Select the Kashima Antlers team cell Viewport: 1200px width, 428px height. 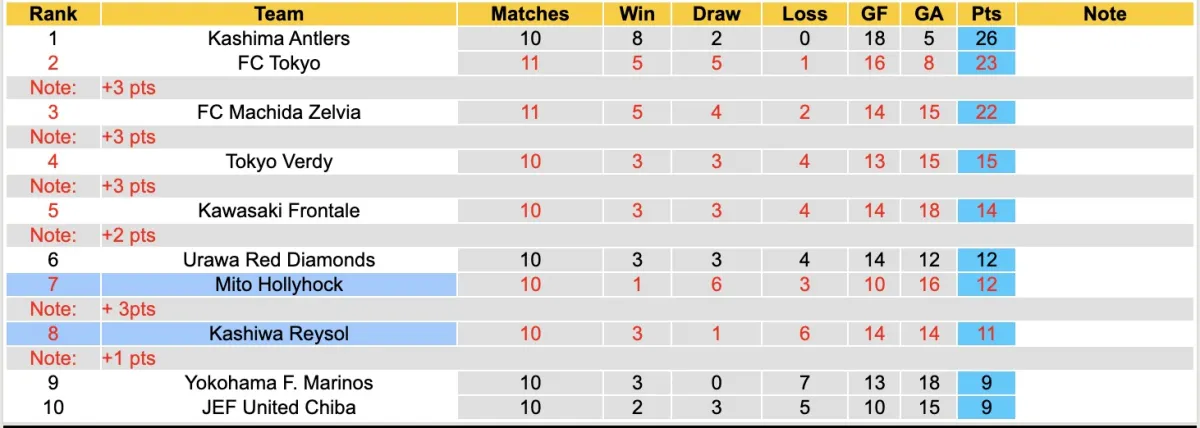[x=279, y=39]
